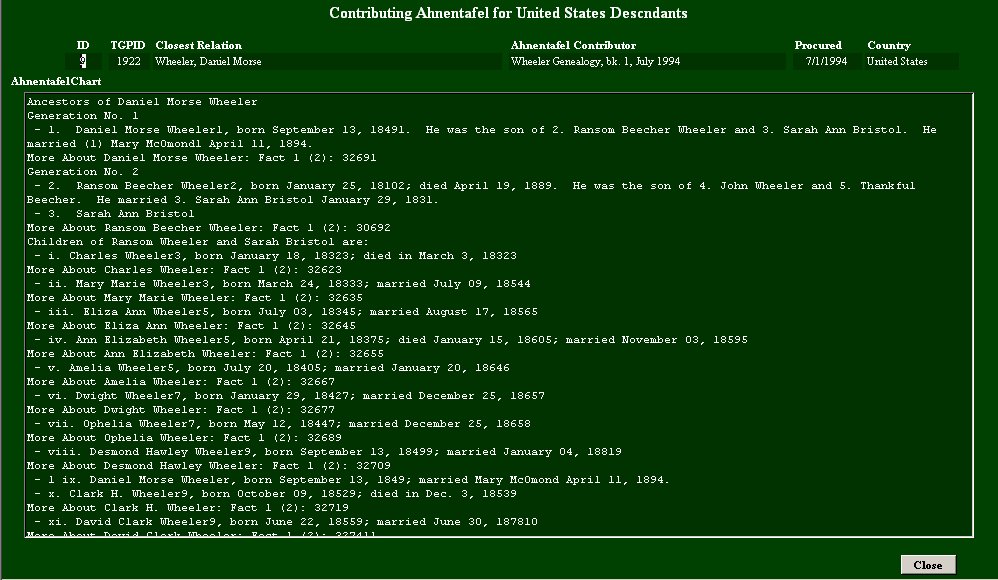Click the ID input field
Image resolution: width=998 pixels, height=580 pixels.
(x=83, y=61)
